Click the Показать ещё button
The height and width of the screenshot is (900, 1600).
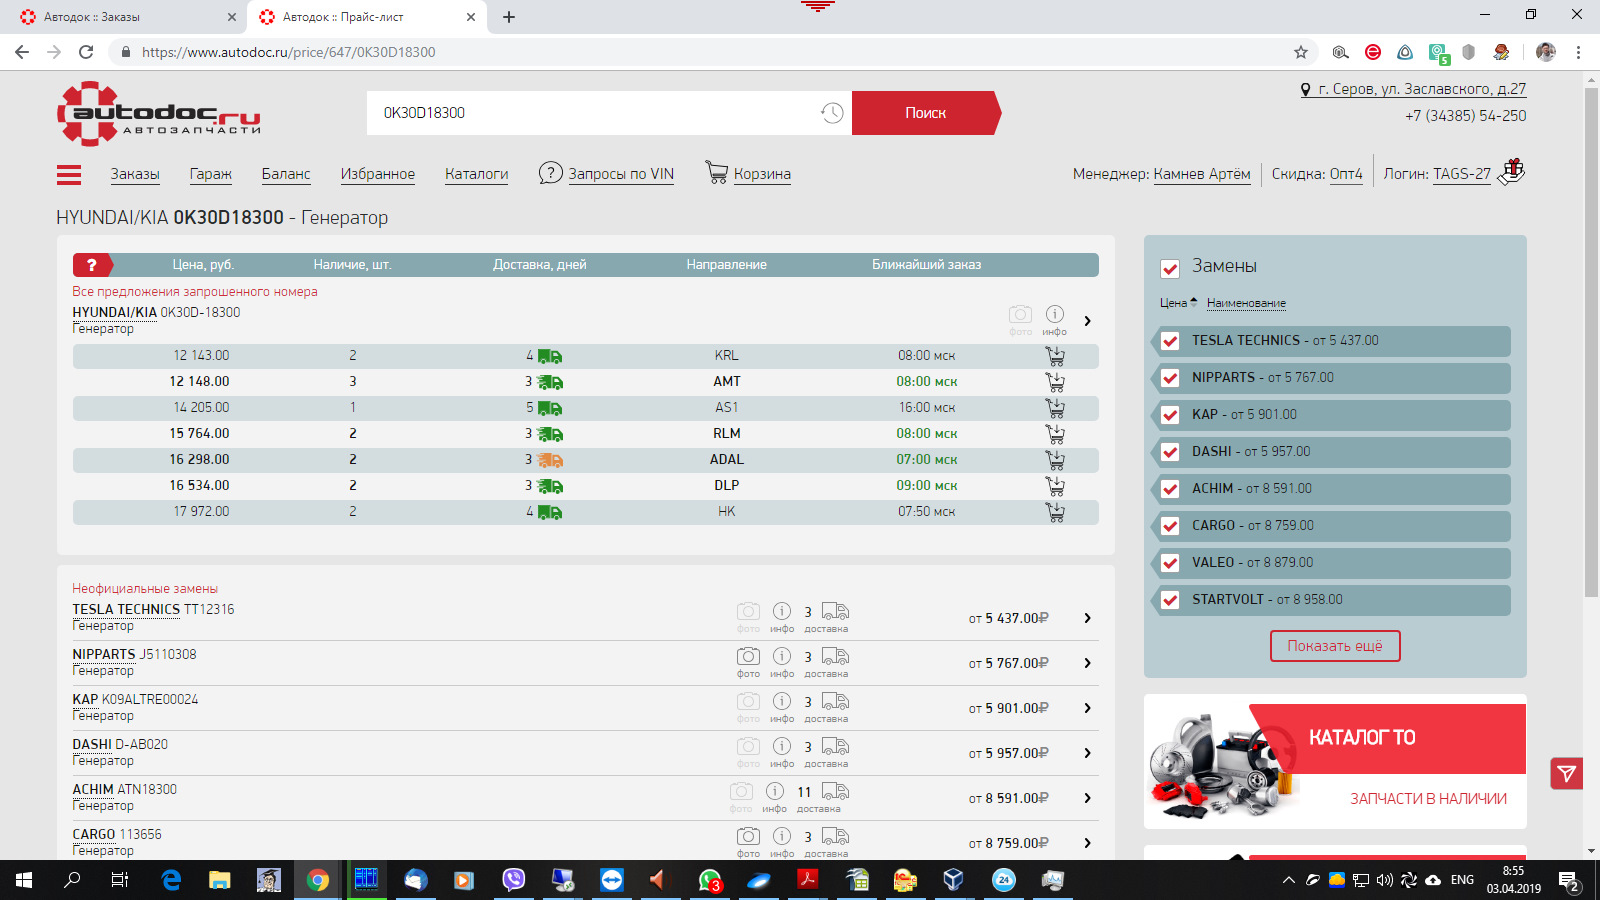click(x=1335, y=646)
